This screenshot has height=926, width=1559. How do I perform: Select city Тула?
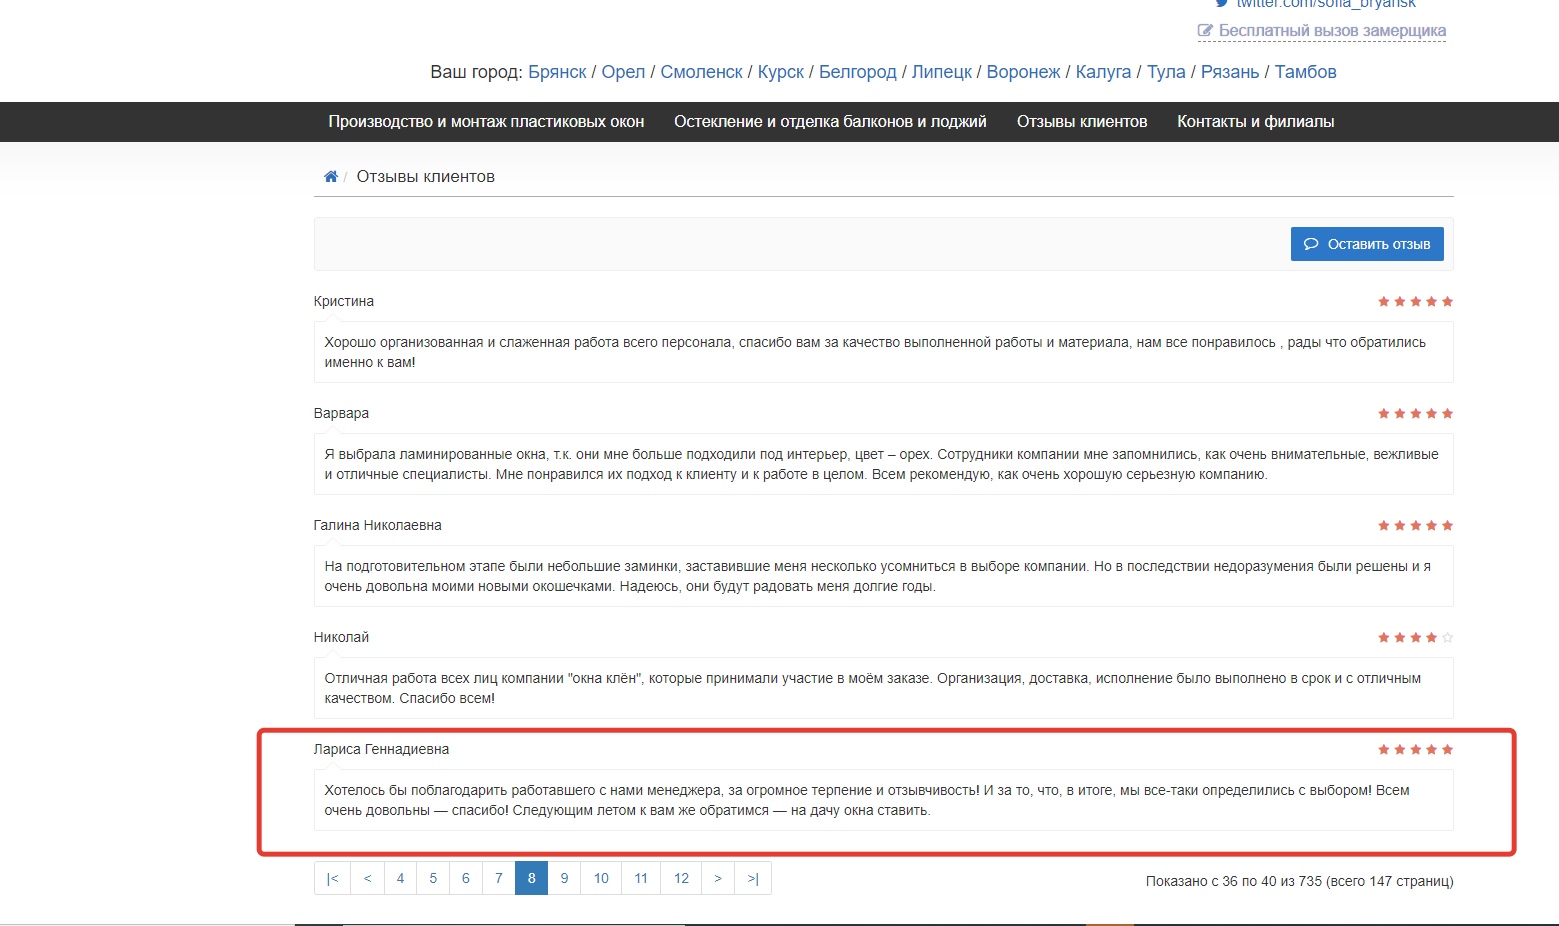(1166, 72)
